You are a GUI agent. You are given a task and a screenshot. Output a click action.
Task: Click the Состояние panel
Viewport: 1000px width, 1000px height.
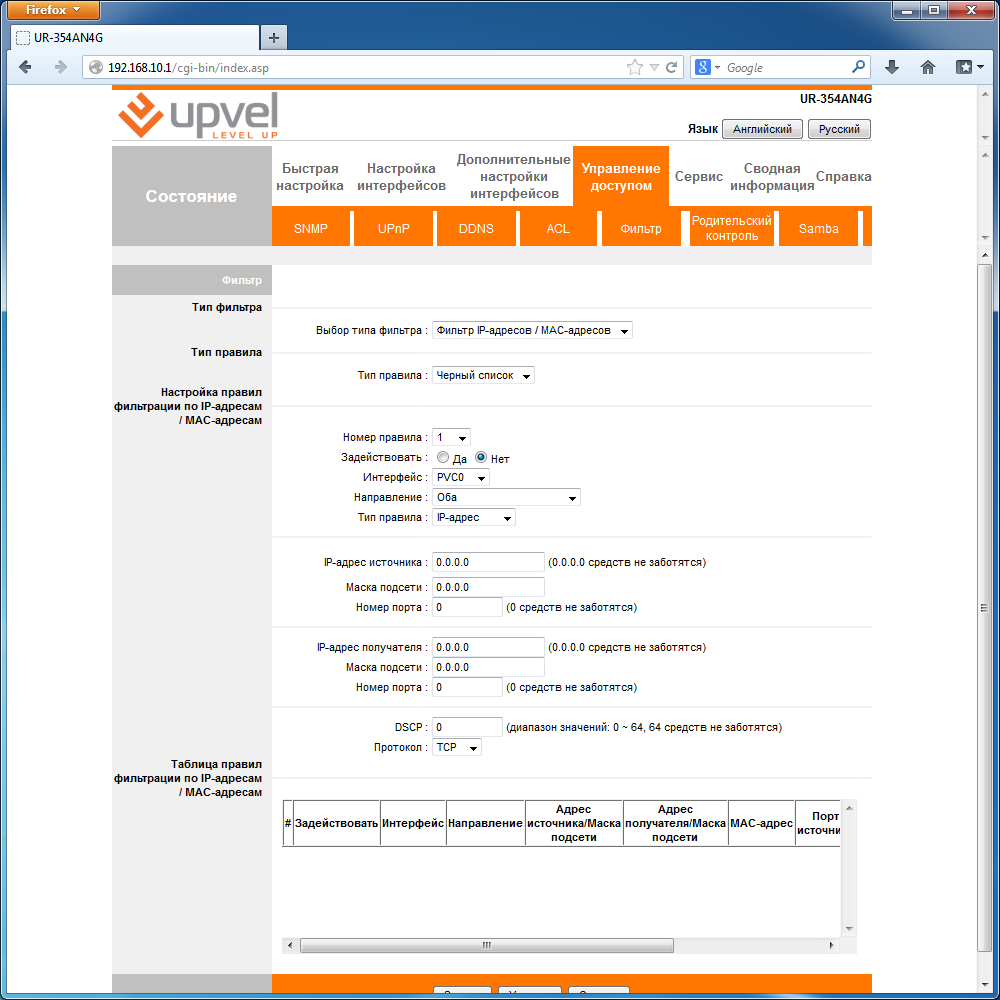(191, 196)
